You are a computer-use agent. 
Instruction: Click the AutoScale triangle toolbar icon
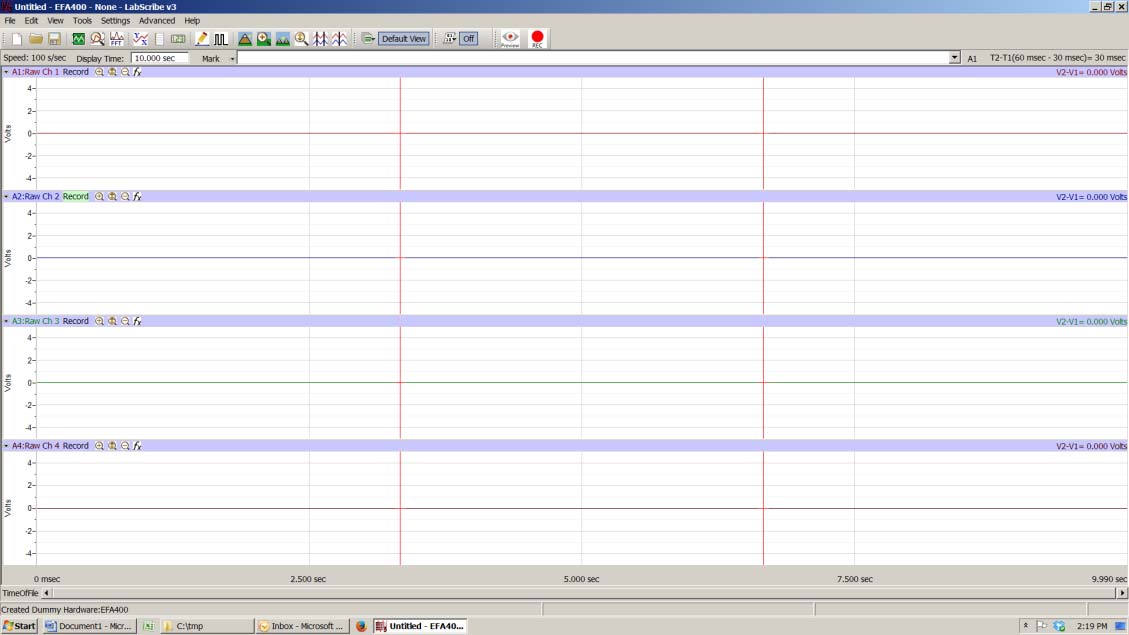pyautogui.click(x=244, y=38)
